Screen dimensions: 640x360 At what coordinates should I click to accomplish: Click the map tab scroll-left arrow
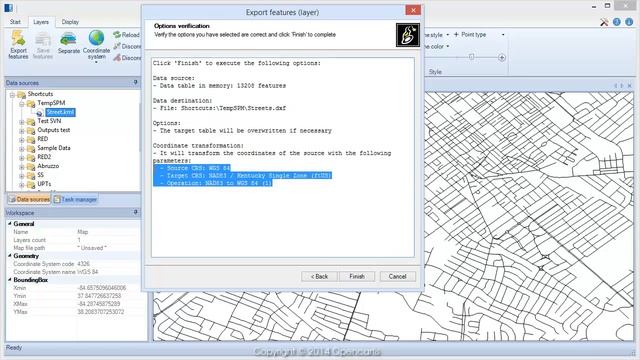(615, 86)
